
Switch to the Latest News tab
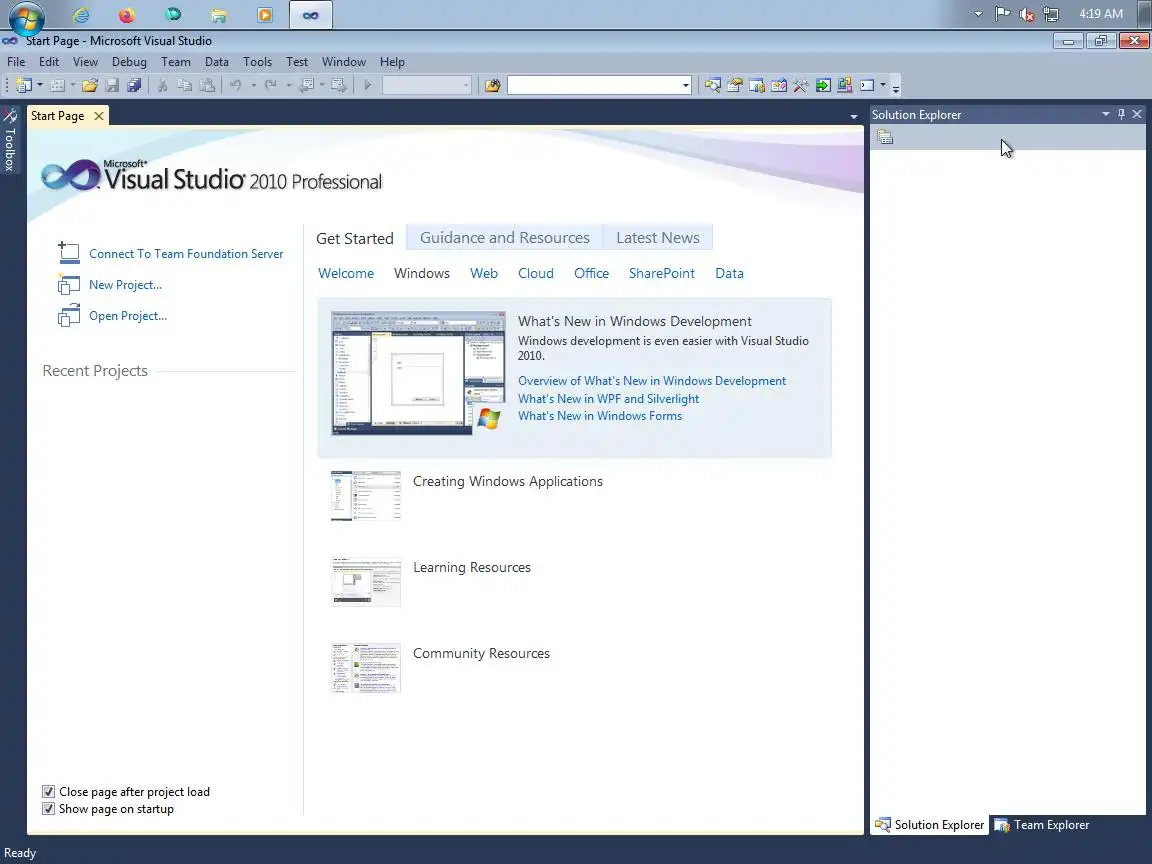click(x=658, y=237)
